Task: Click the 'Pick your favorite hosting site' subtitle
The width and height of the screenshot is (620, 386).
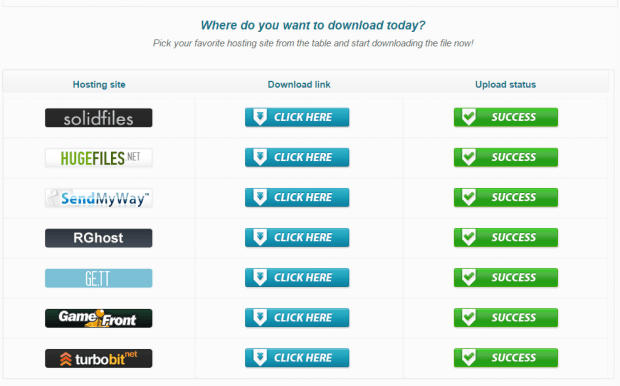Action: 313,43
